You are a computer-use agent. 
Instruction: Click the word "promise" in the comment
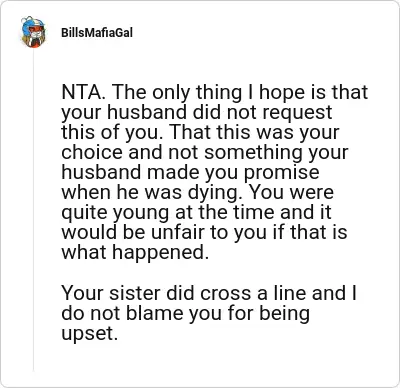click(281, 172)
